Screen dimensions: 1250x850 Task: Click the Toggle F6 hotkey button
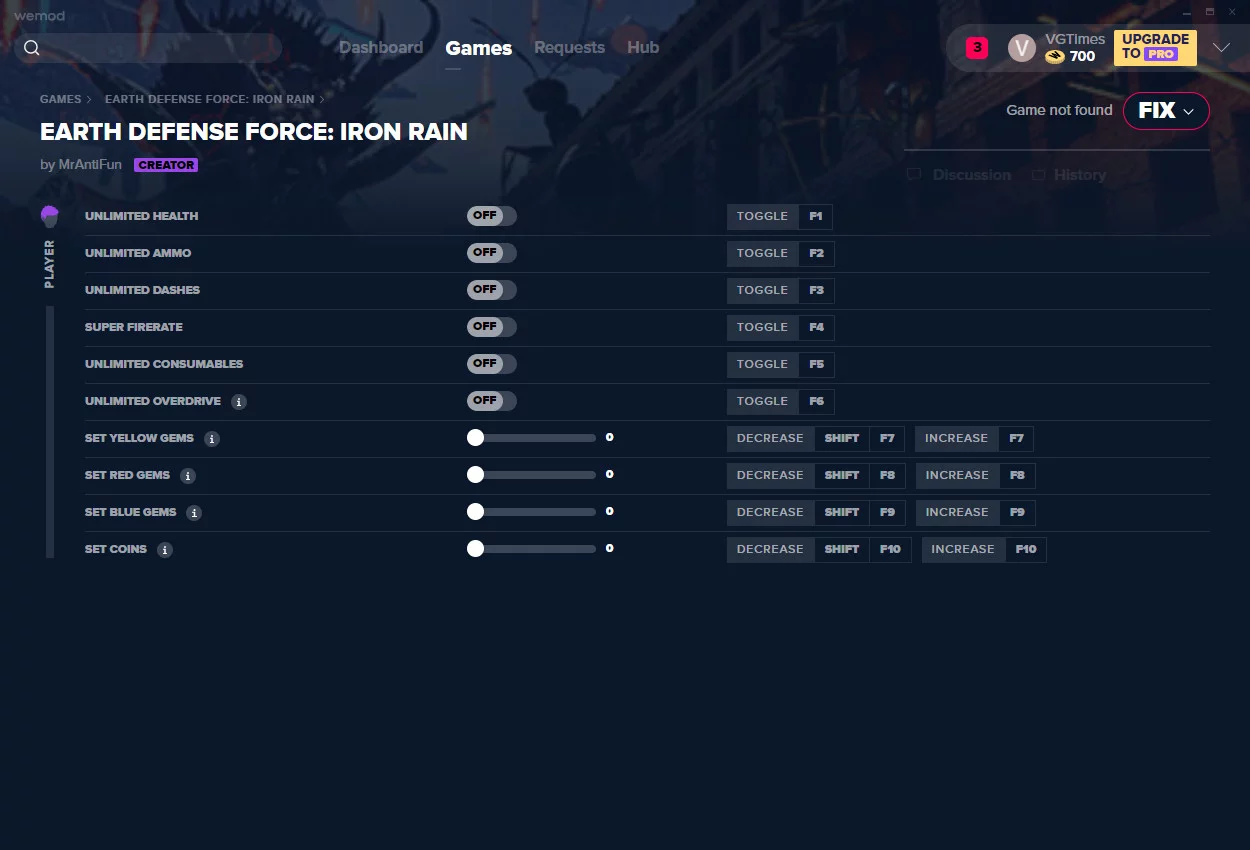[x=780, y=402]
